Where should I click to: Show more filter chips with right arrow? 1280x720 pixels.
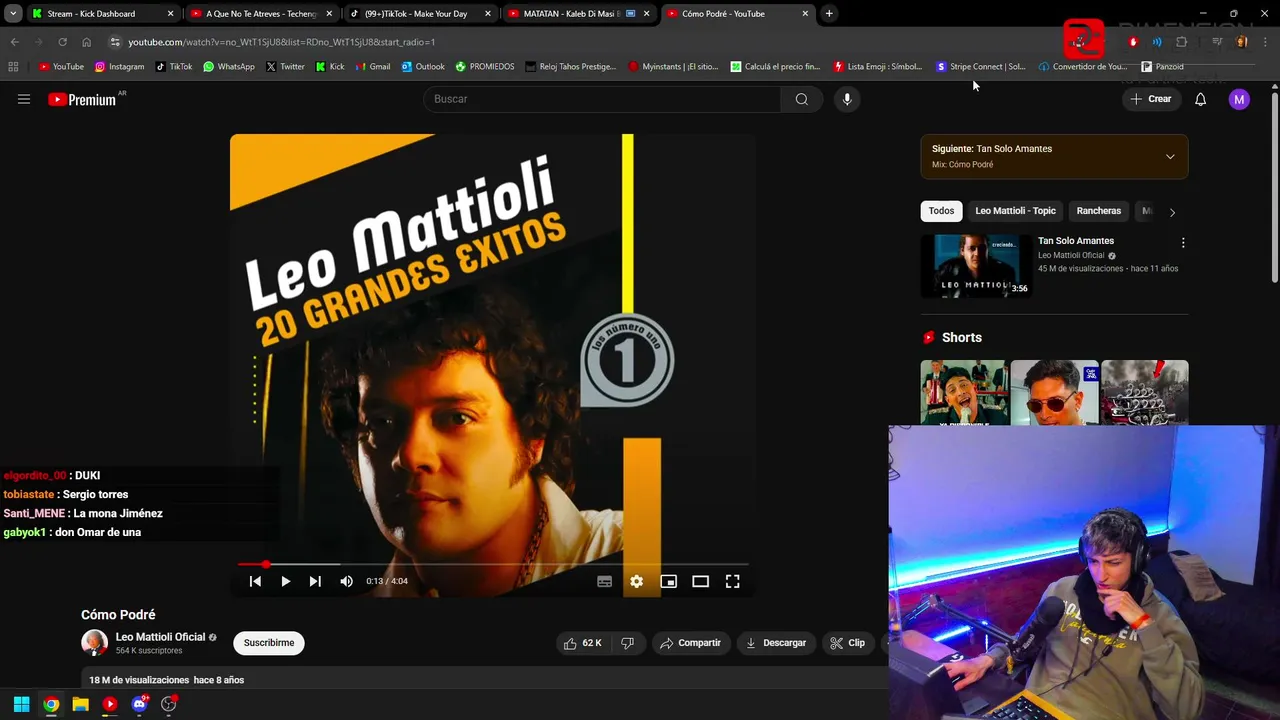tap(1172, 212)
